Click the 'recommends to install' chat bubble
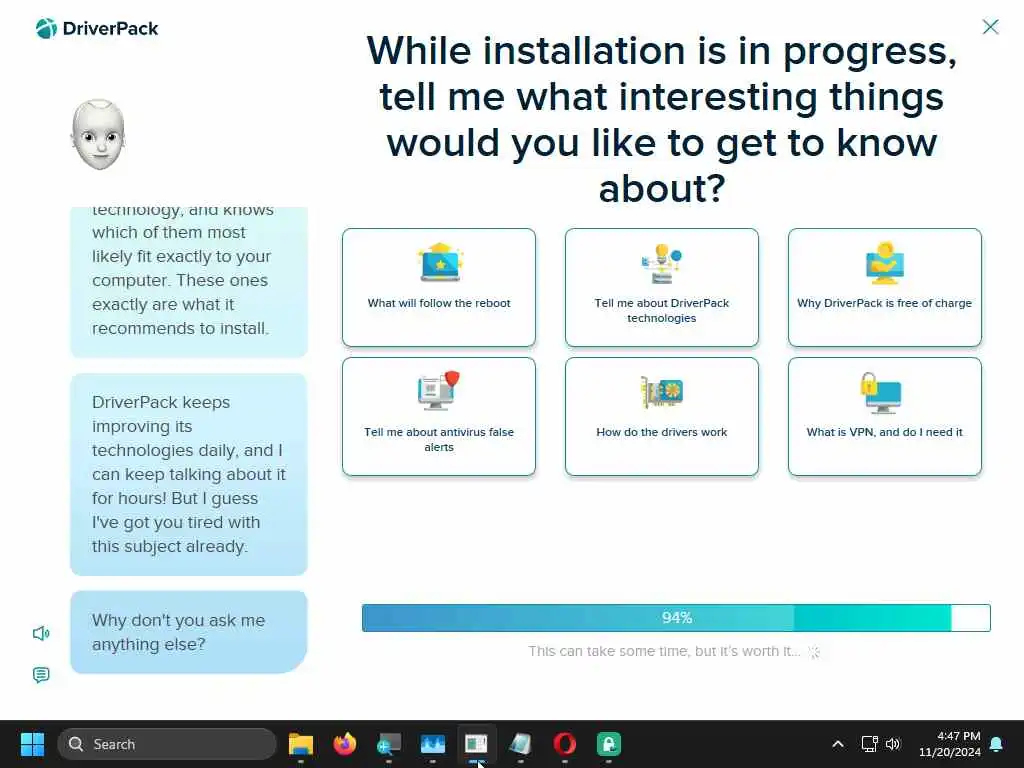This screenshot has height=768, width=1024. click(189, 282)
